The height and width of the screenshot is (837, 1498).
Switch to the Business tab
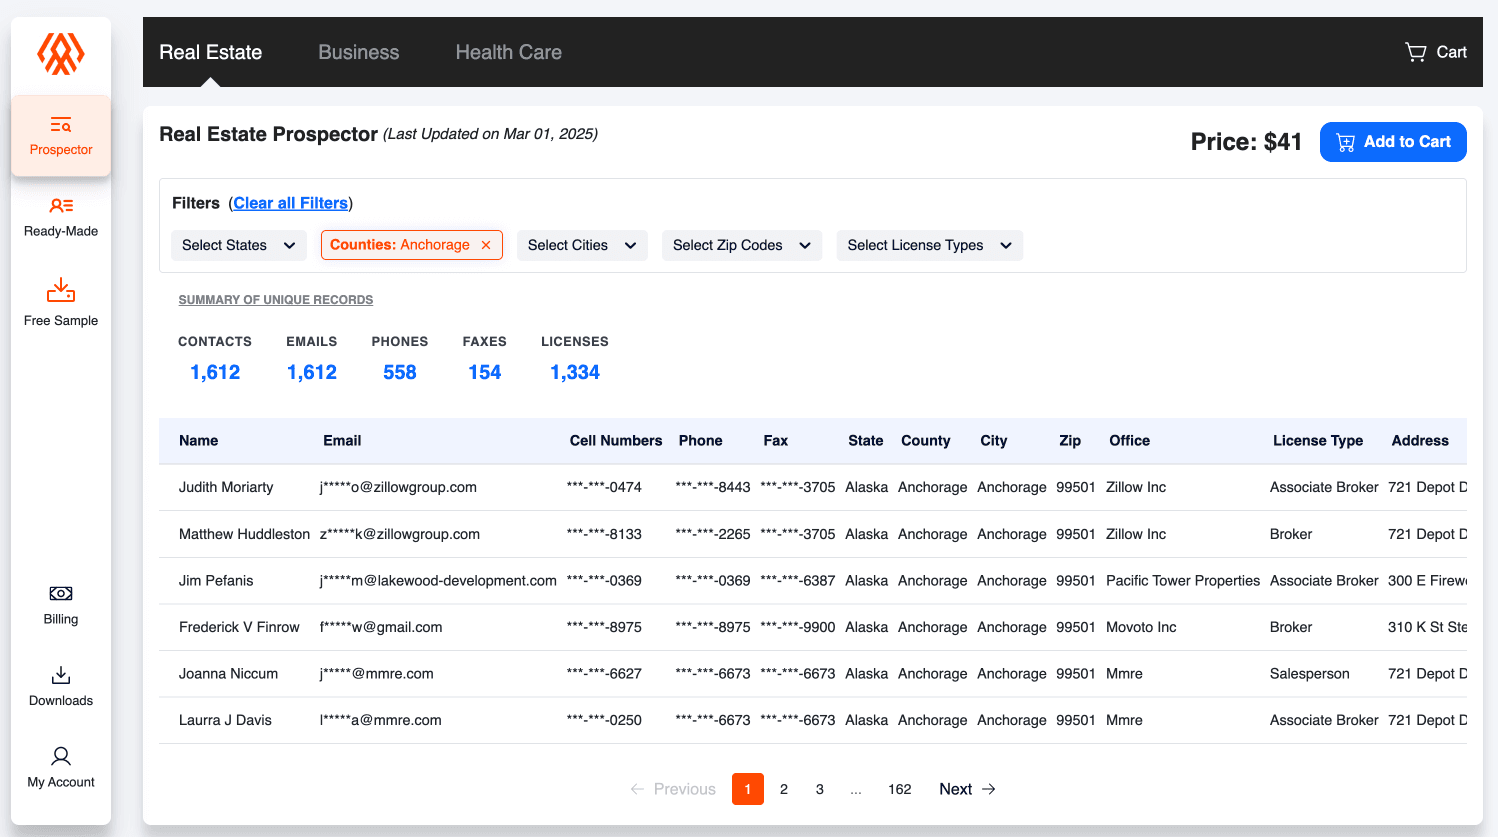(358, 52)
